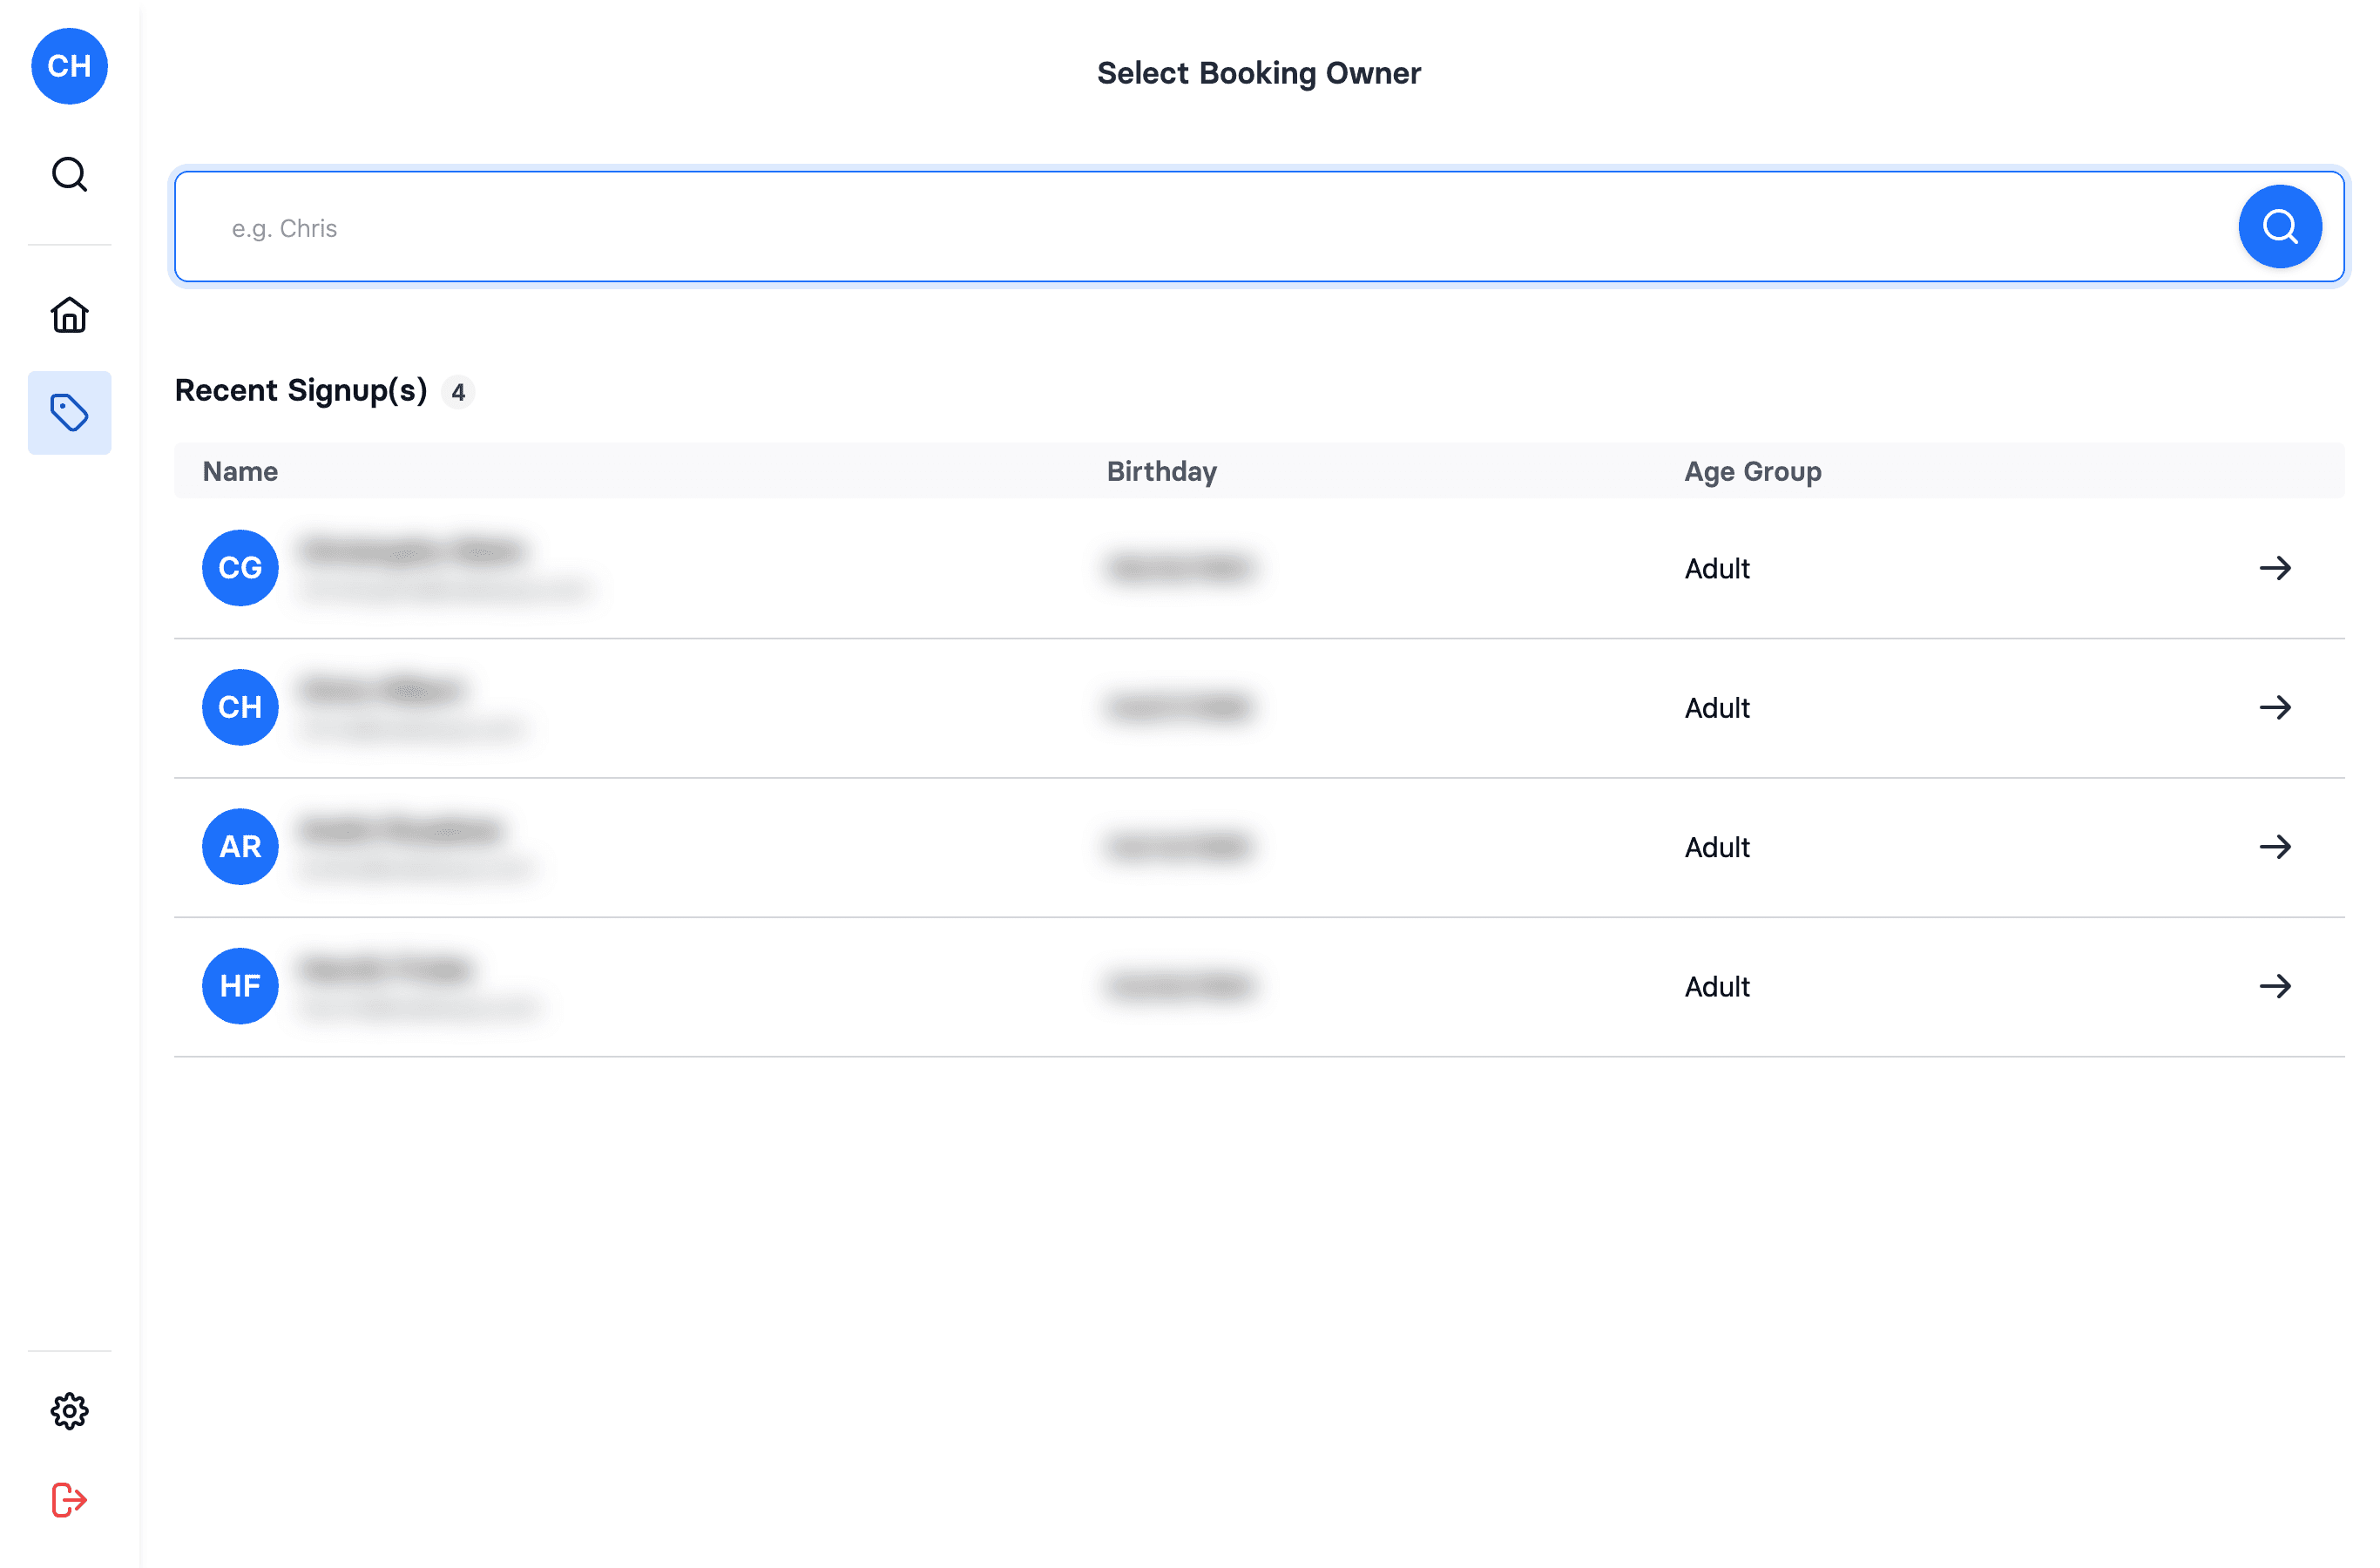Click 'Adult' in the AR row
The width and height of the screenshot is (2380, 1568).
(1717, 847)
